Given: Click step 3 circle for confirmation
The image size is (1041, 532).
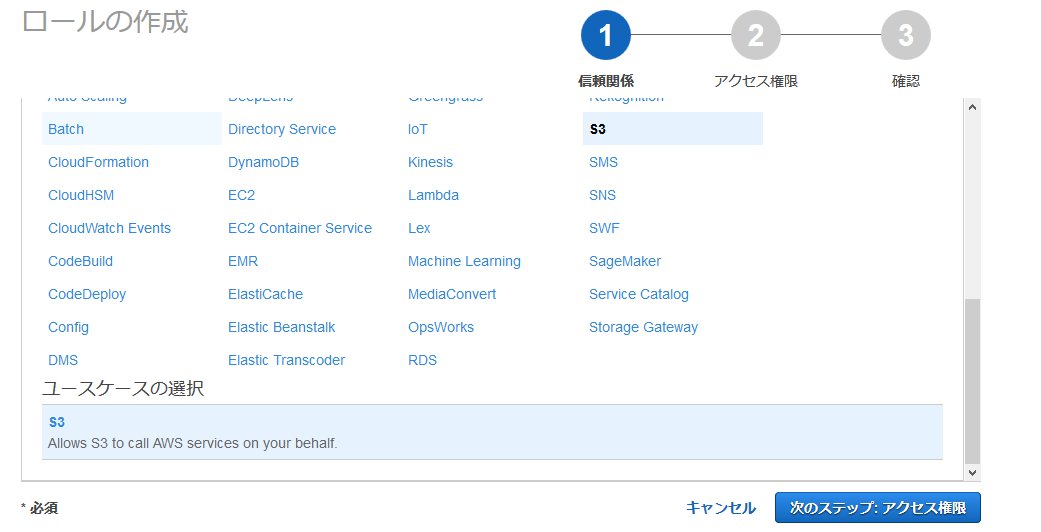Looking at the screenshot, I should tap(905, 37).
